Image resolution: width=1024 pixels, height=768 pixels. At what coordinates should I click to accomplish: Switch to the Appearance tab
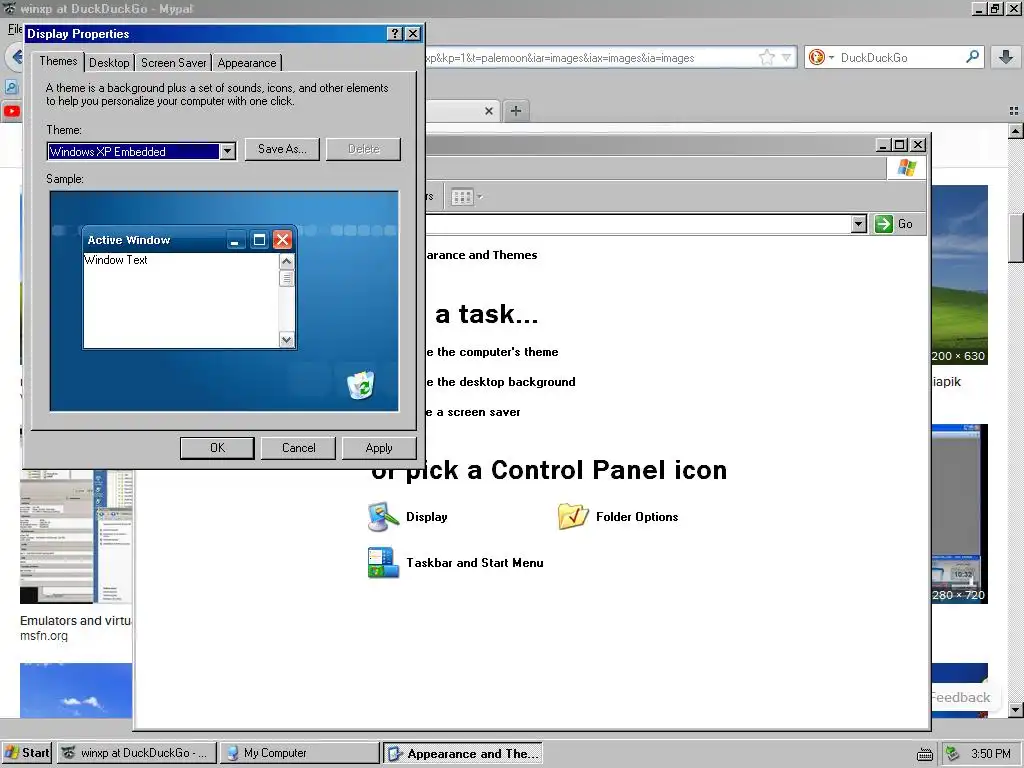pos(247,63)
